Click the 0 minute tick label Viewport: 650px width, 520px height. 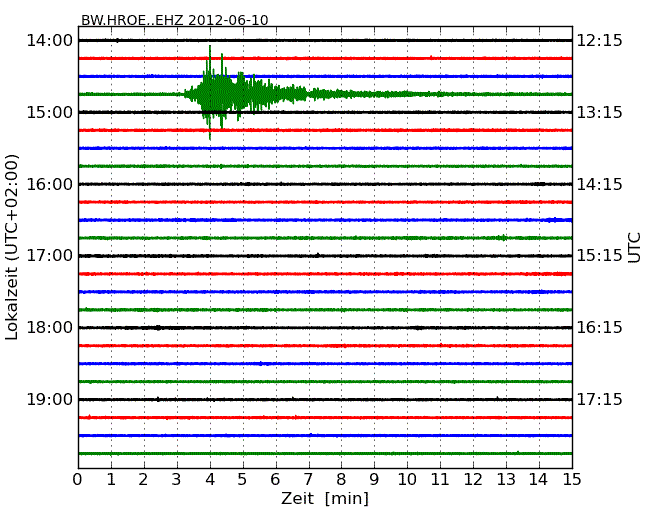78,480
